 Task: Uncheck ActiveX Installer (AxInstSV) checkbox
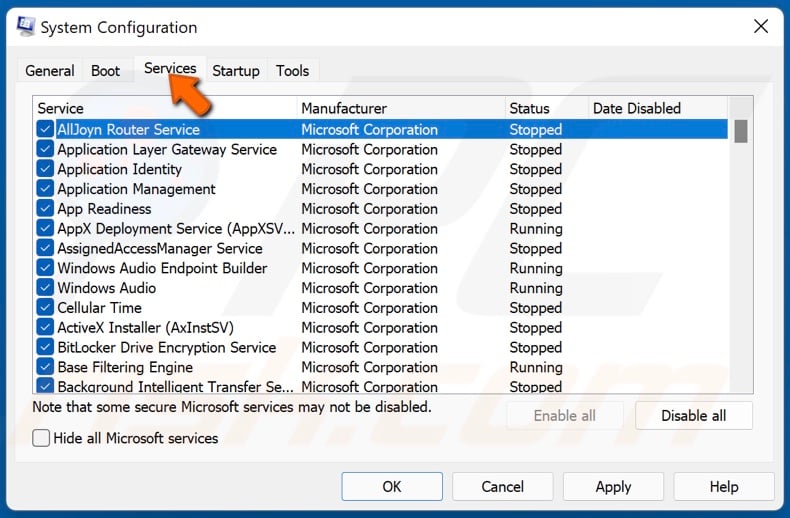[45, 328]
